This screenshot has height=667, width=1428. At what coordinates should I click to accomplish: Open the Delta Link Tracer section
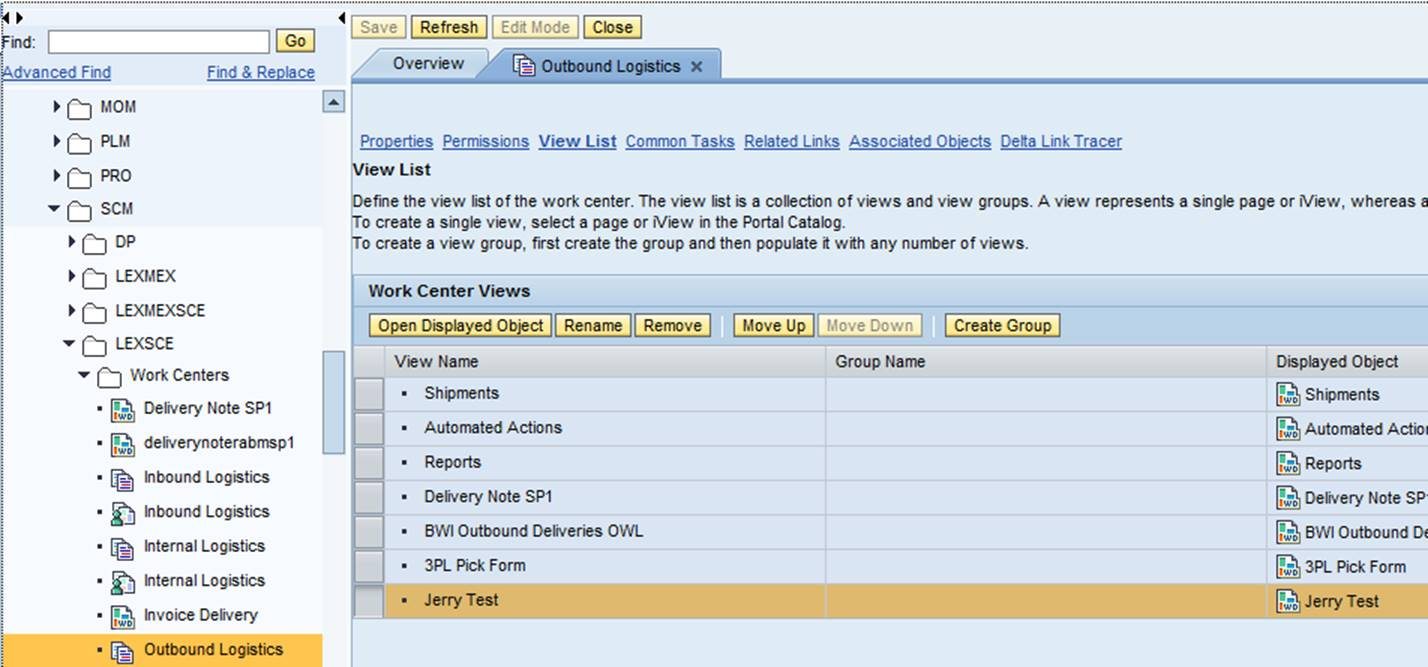[x=1061, y=142]
